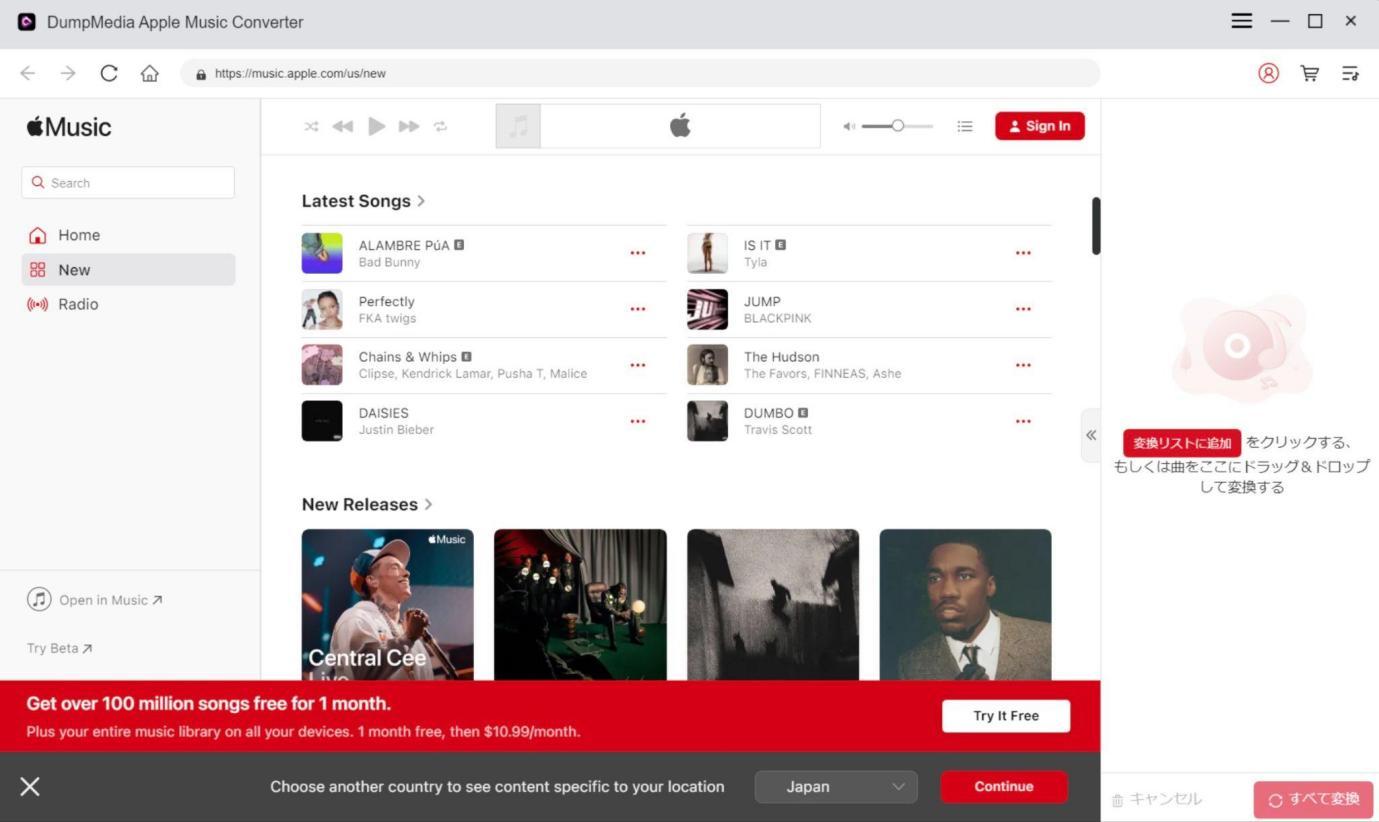Select JUMP album artwork by BLACKPINK
This screenshot has height=822, width=1379.
point(707,309)
